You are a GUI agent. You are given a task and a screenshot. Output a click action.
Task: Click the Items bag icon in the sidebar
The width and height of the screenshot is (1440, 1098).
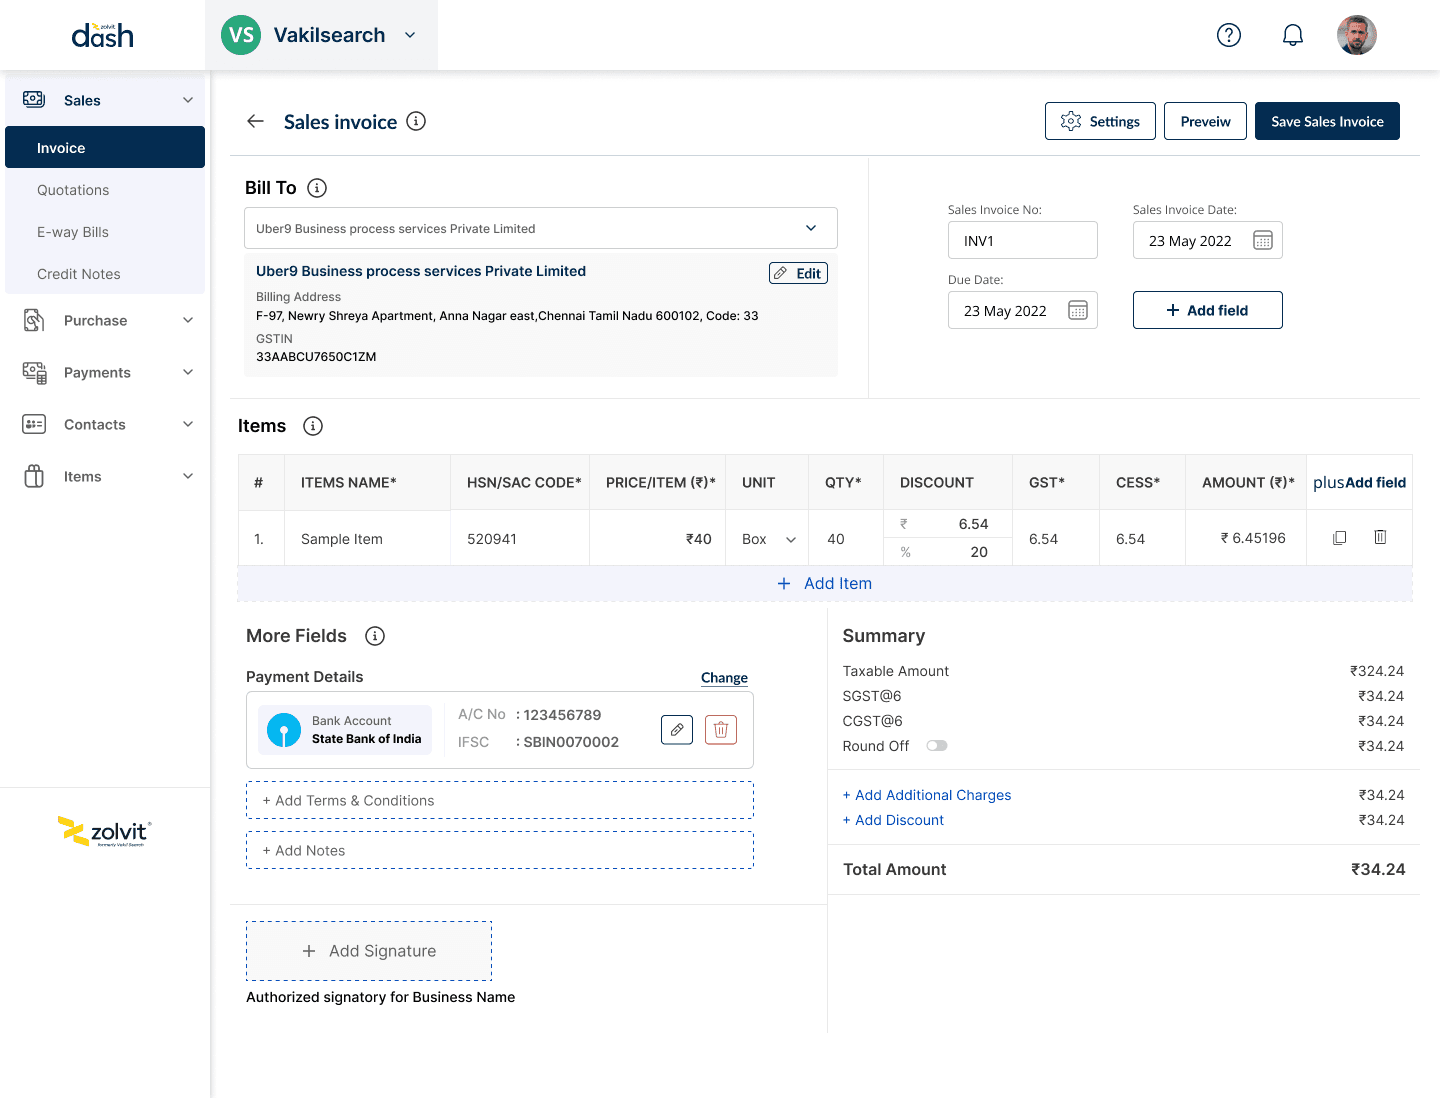(34, 476)
